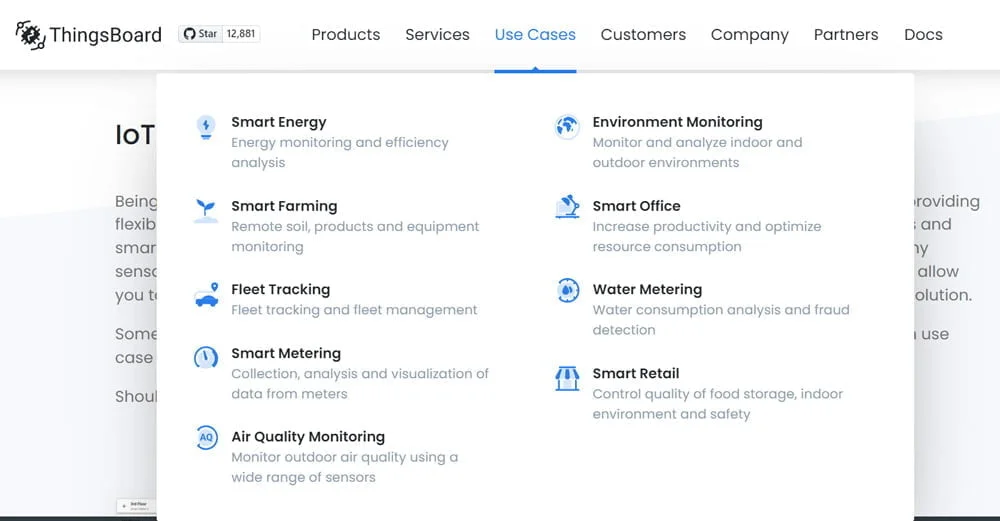The image size is (1000, 521).
Task: Open the Environment Monitoring use case
Action: tap(677, 122)
